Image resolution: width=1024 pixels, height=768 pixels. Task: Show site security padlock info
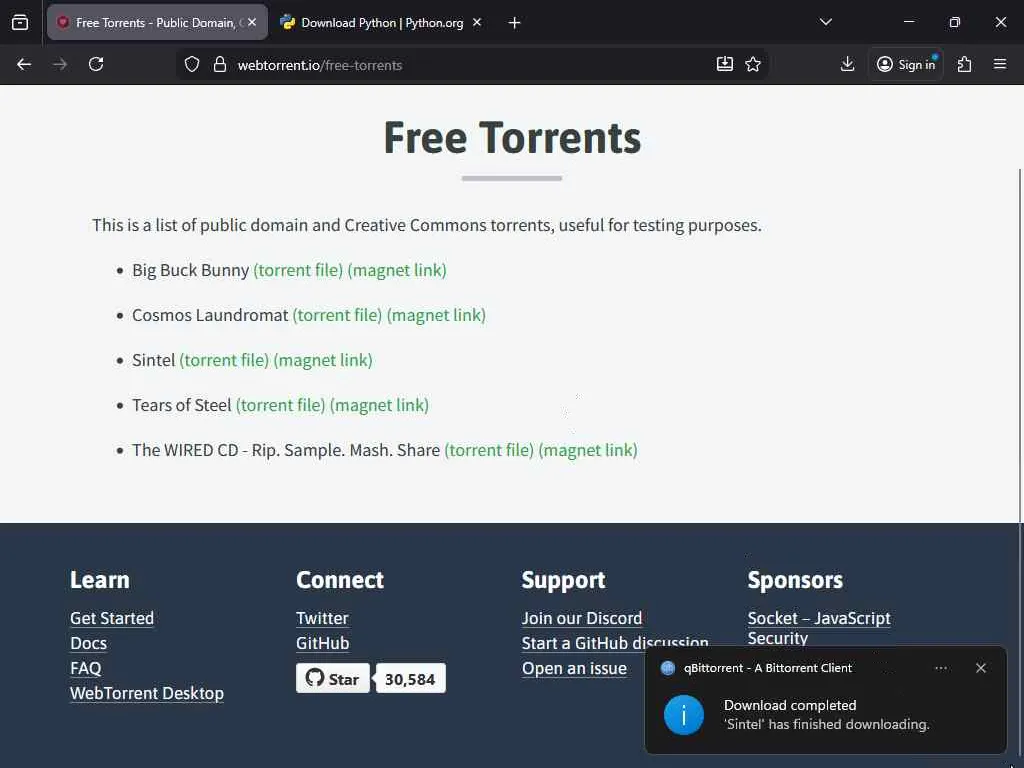(220, 64)
